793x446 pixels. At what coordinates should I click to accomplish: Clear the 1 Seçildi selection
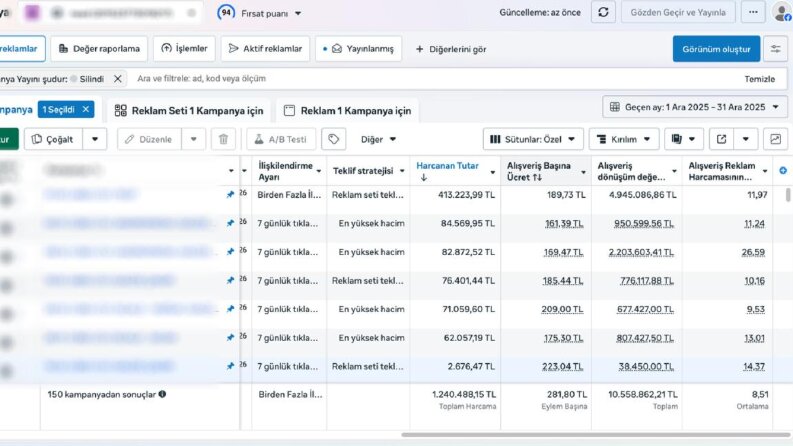[x=86, y=109]
